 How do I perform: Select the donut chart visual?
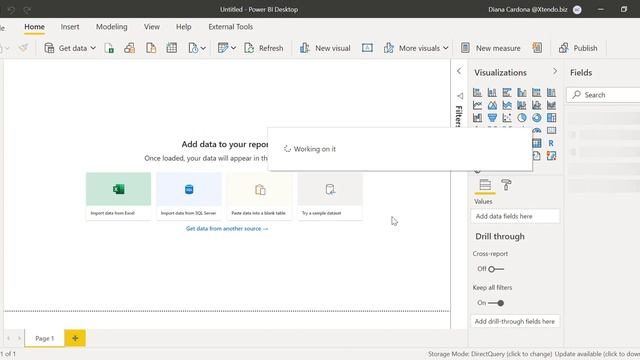[536, 118]
